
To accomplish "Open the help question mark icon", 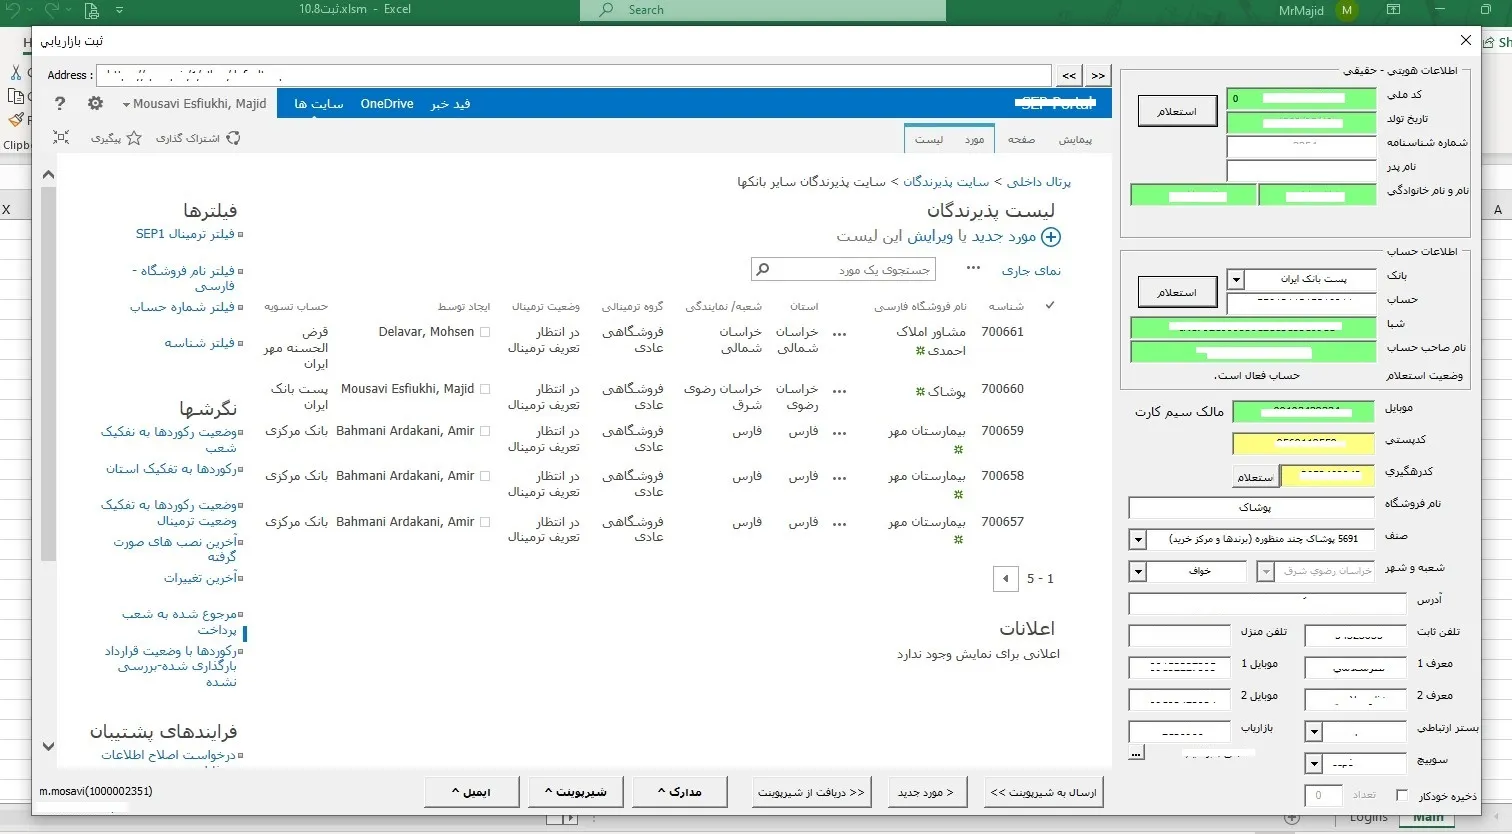I will (60, 104).
